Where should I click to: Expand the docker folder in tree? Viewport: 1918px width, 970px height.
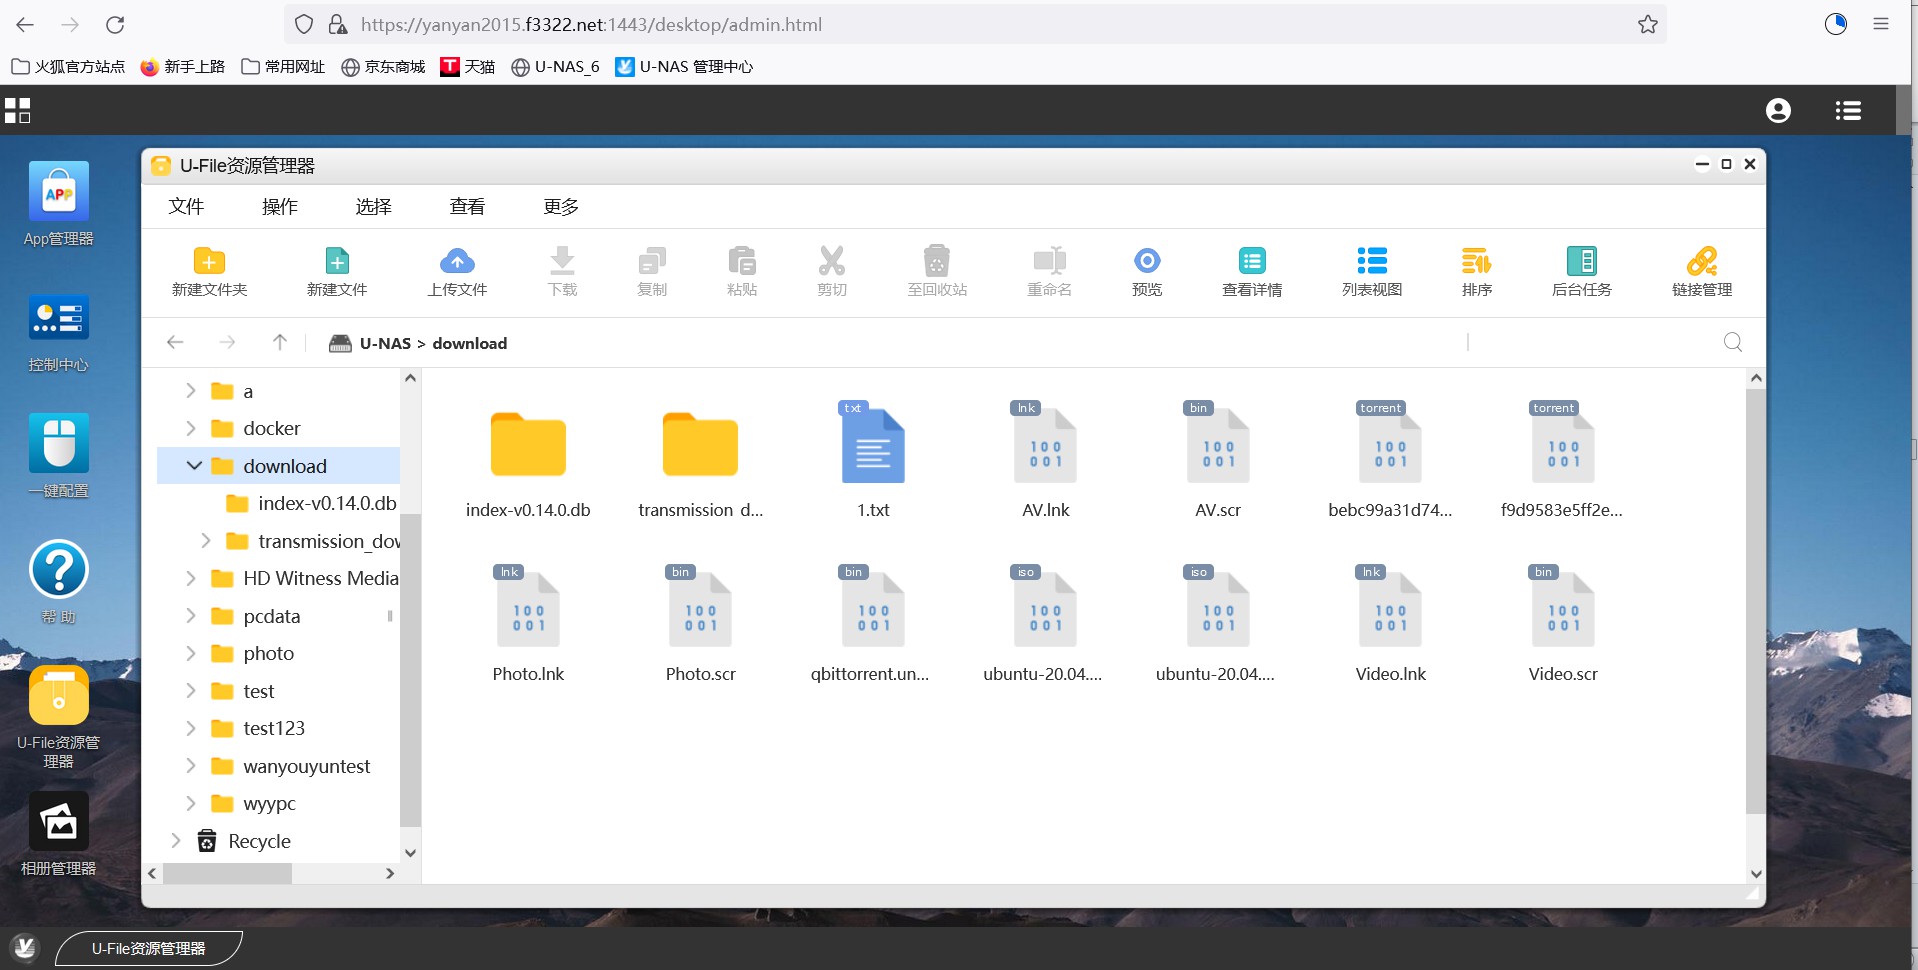(191, 428)
